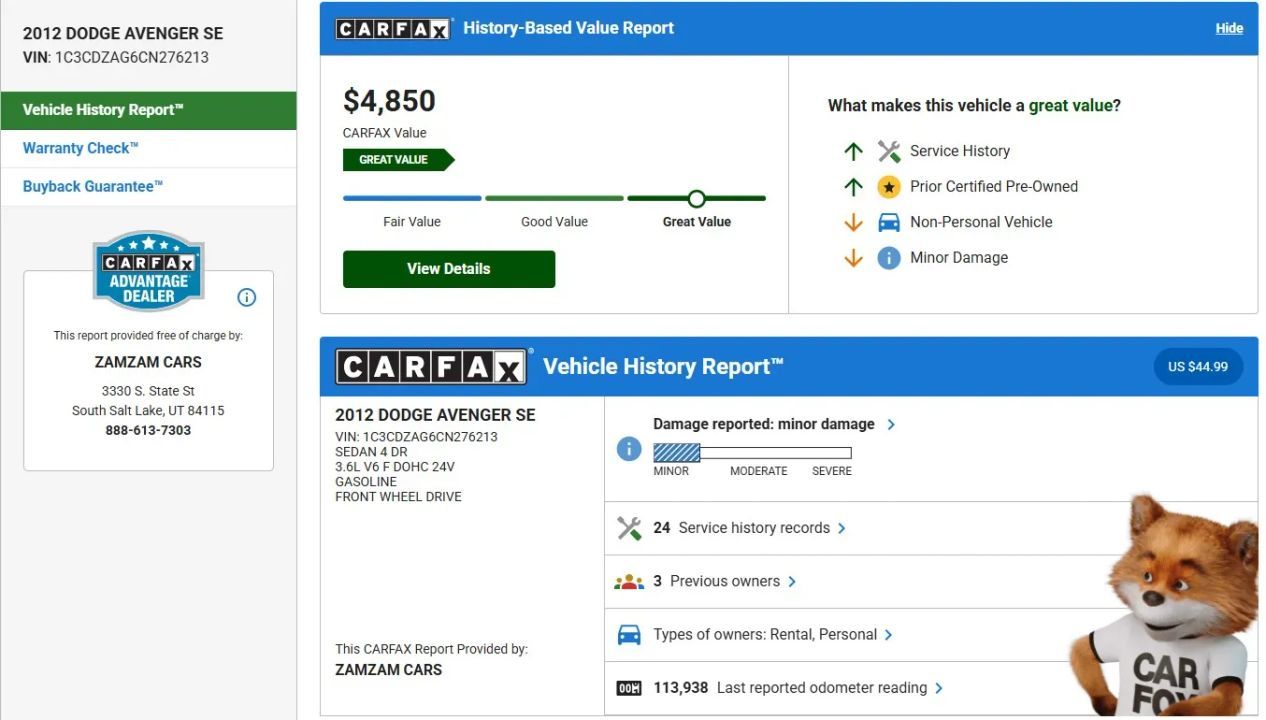Click the US $44.99 price button
This screenshot has height=720, width=1266.
(1197, 367)
